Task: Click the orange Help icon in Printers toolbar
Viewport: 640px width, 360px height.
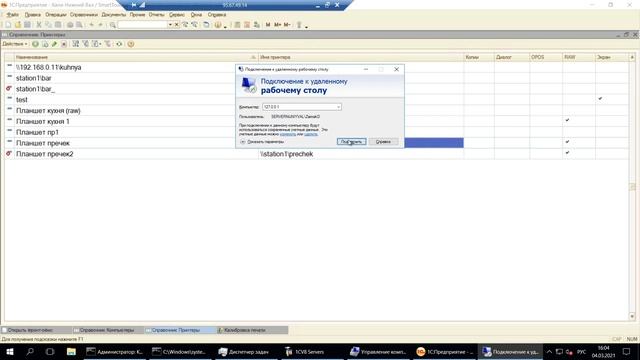Action: pos(131,44)
